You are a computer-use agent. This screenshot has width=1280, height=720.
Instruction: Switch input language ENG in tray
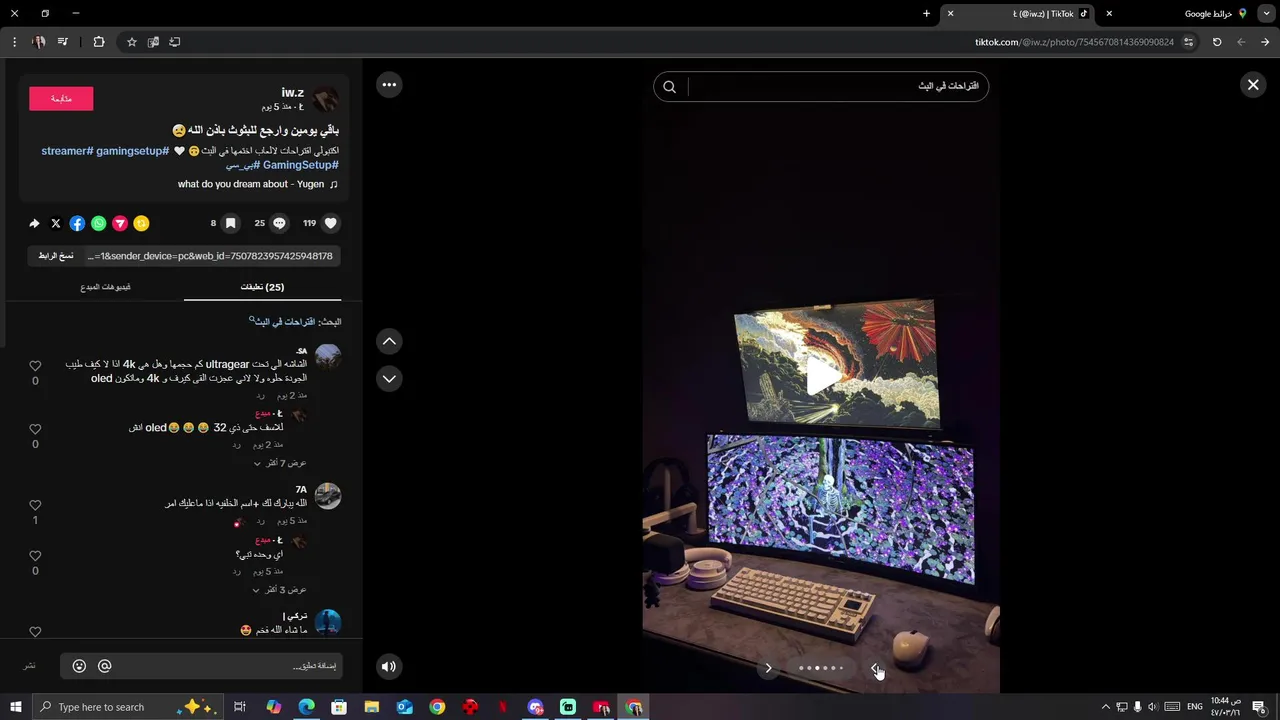pos(1194,707)
